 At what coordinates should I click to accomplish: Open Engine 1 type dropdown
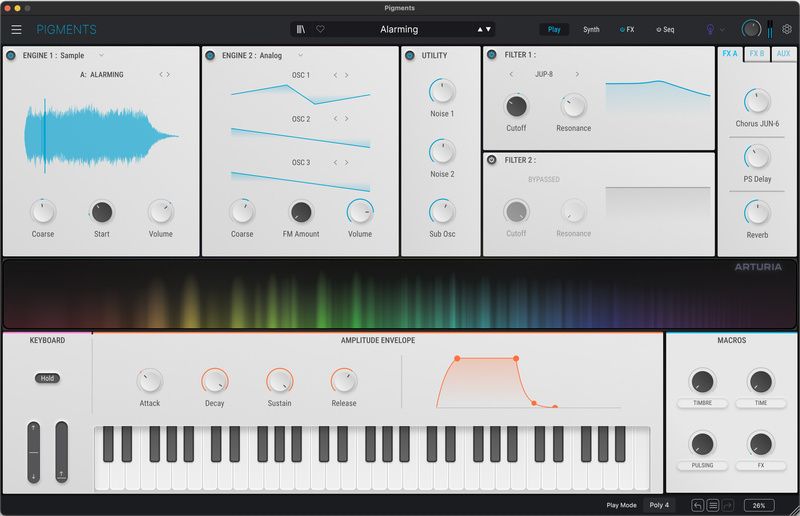click(102, 55)
